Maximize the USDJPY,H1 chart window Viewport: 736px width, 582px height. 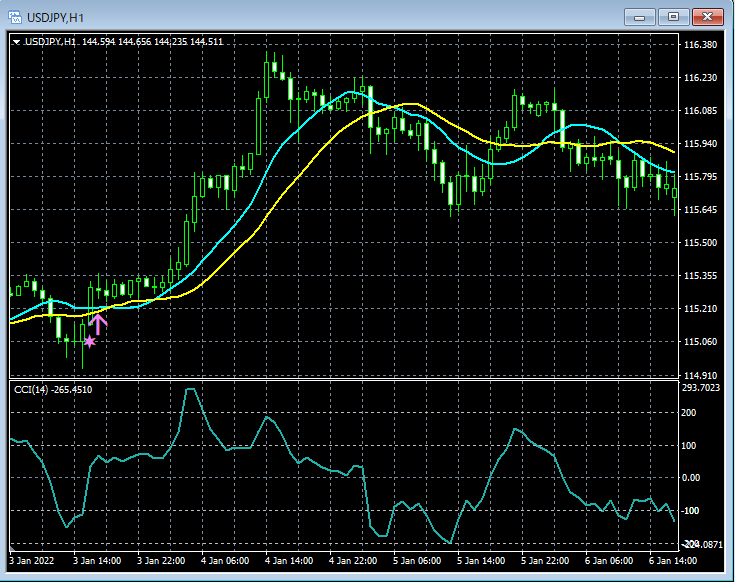point(673,16)
